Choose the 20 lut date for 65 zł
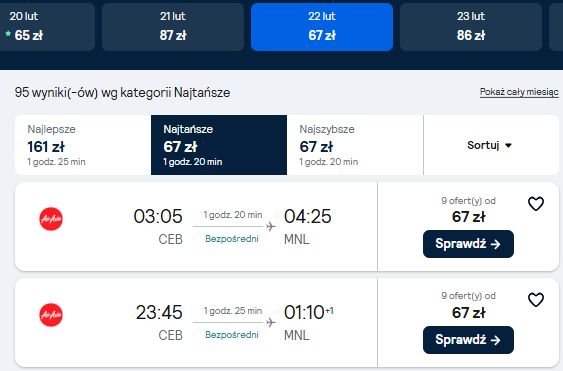The height and width of the screenshot is (371, 563). click(x=47, y=27)
